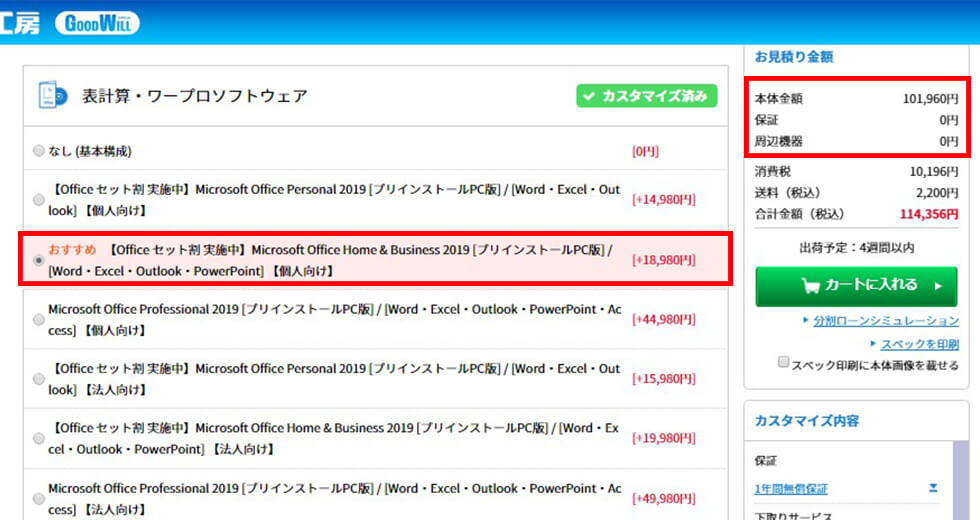The width and height of the screenshot is (980, 520).
Task: Click the 合計金額 114,356円 total
Action: point(929,214)
